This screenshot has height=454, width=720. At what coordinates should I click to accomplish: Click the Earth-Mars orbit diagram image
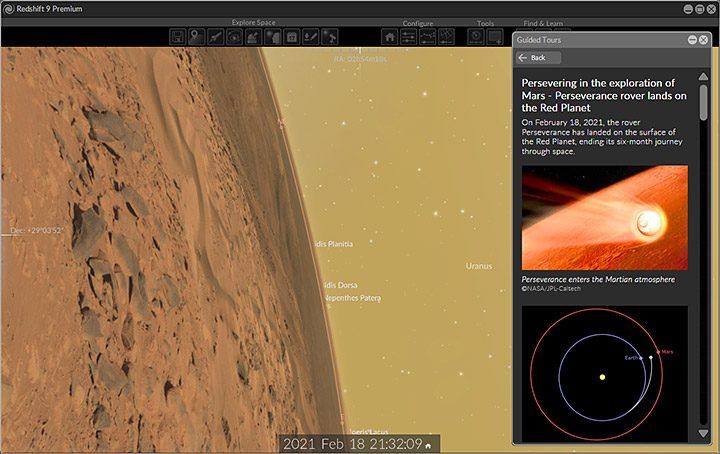pos(605,374)
